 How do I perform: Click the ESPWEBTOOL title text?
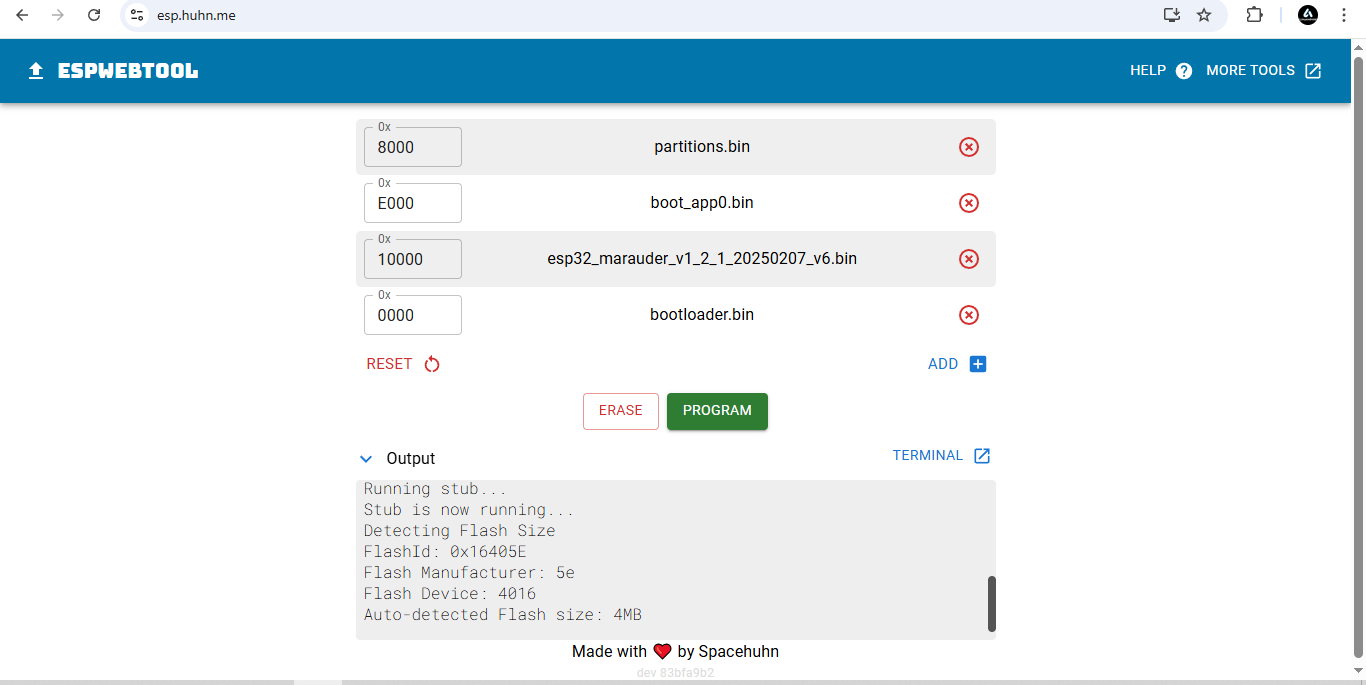(128, 71)
